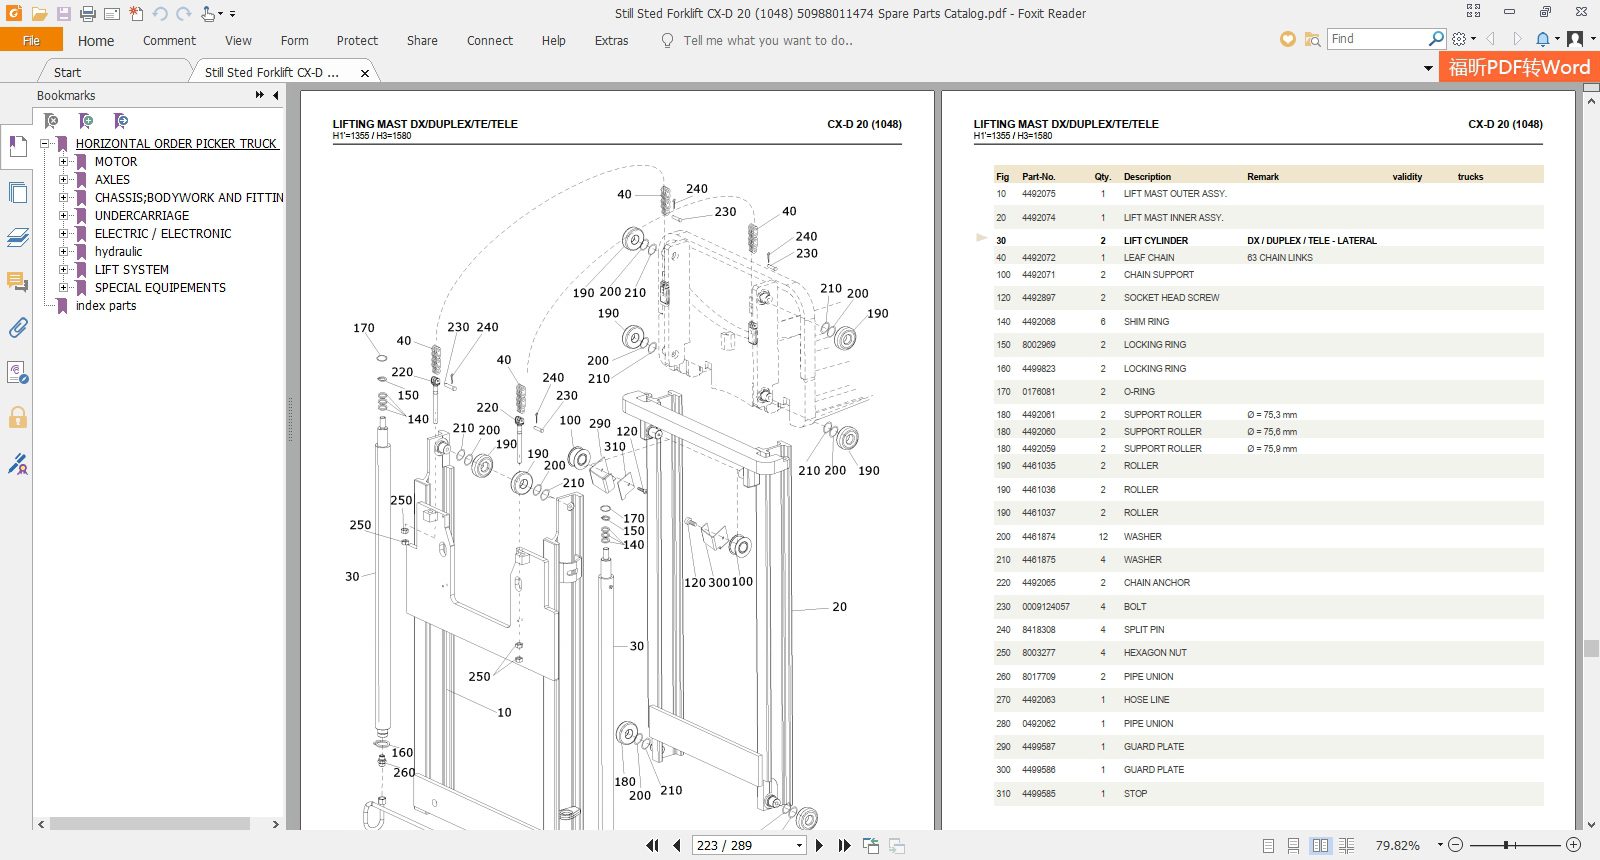Viewport: 1600px width, 860px height.
Task: Open the File menu
Action: coord(31,40)
